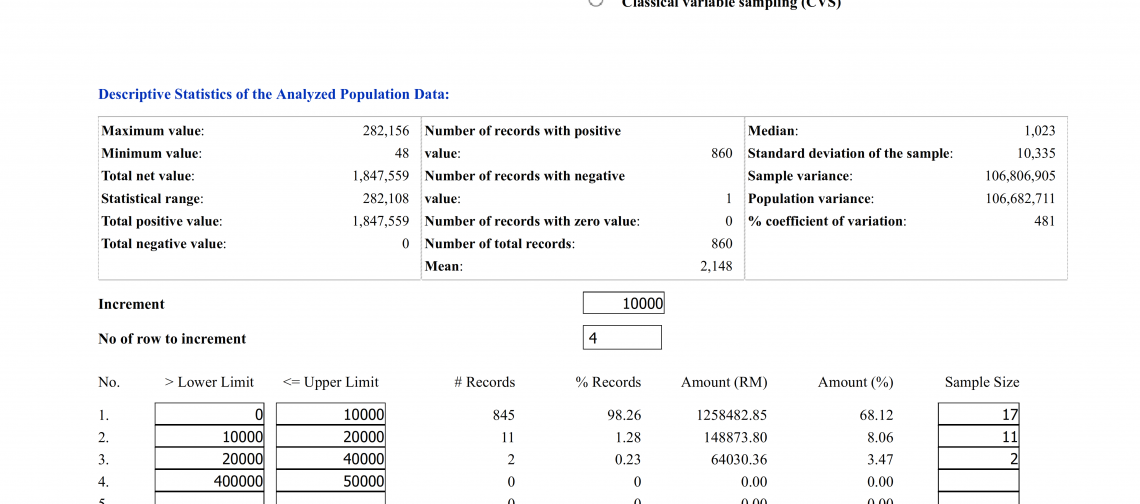Focus the row 2 Lower Limit field
The height and width of the screenshot is (504, 1140).
click(x=209, y=436)
